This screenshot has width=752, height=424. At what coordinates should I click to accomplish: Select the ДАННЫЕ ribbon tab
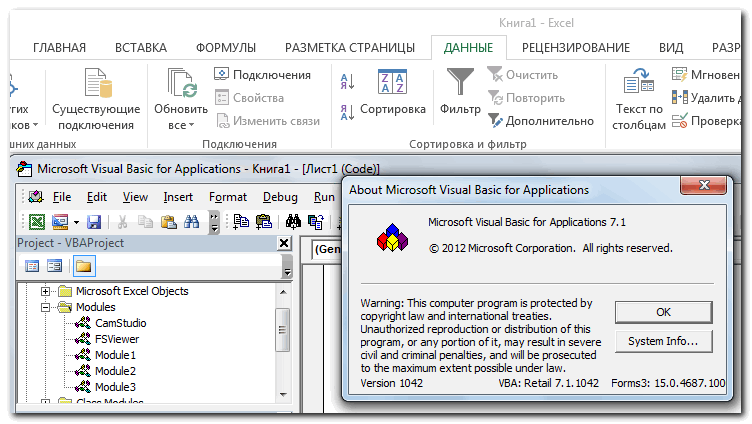(469, 48)
